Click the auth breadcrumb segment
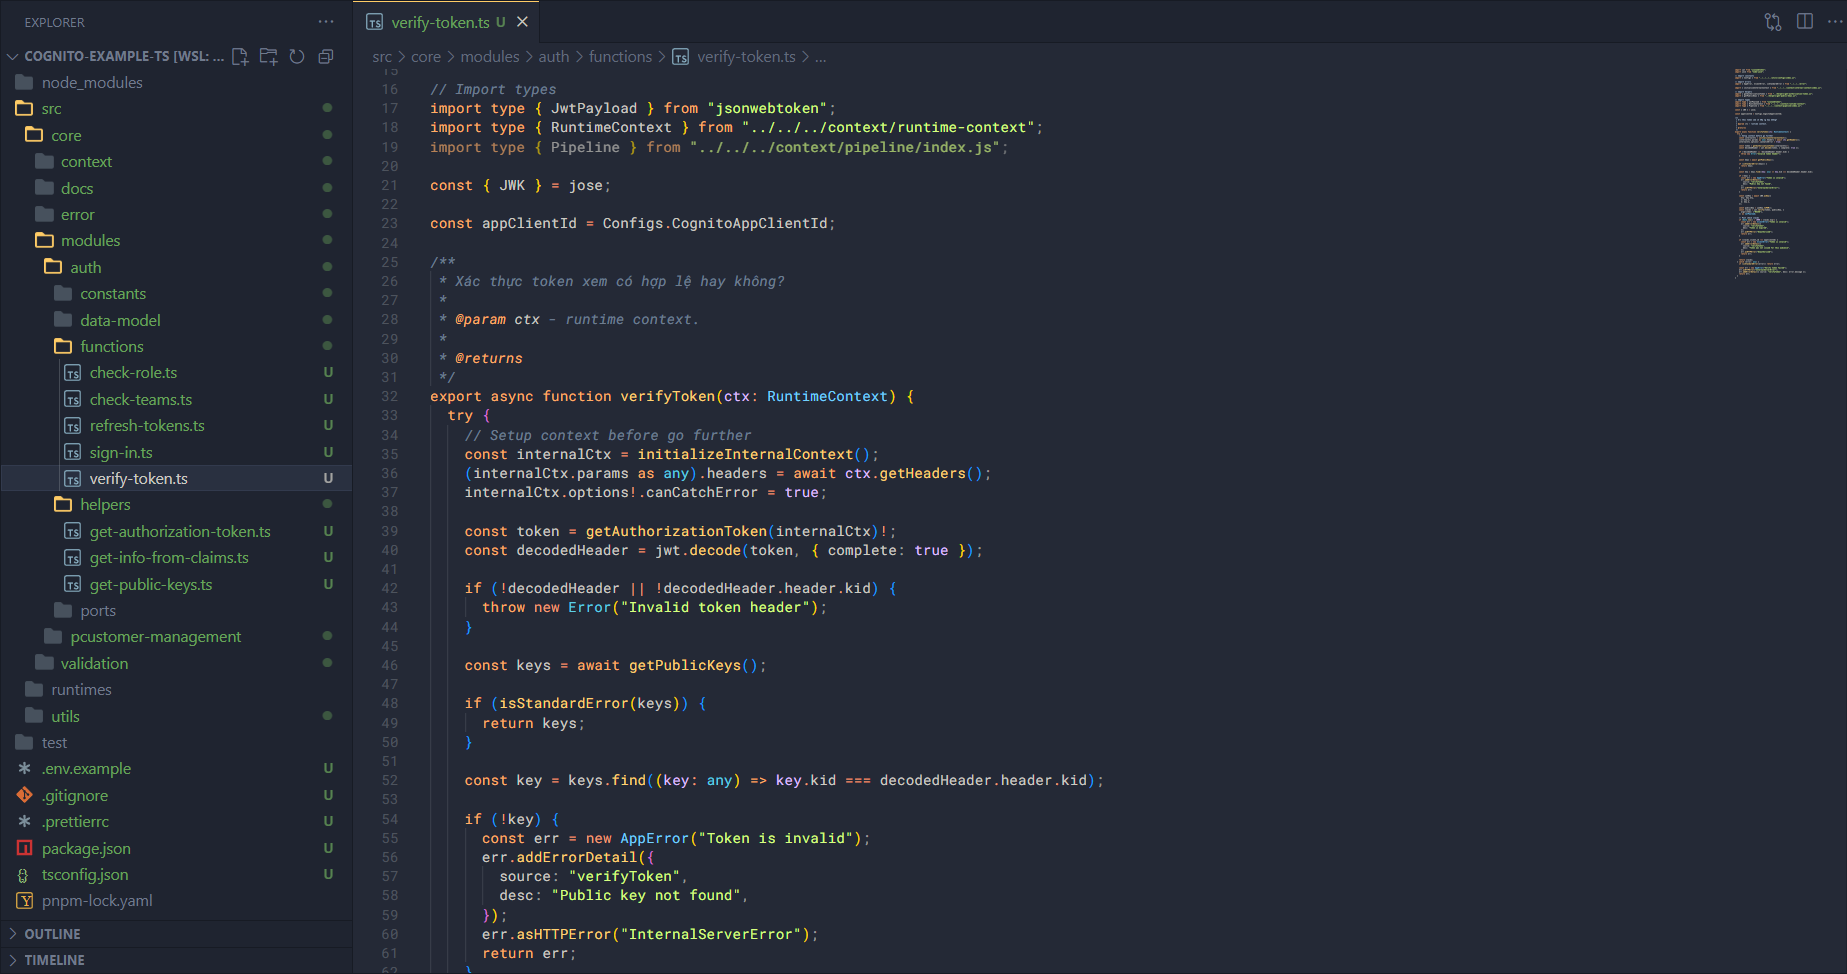Viewport: 1847px width, 974px height. click(x=553, y=57)
